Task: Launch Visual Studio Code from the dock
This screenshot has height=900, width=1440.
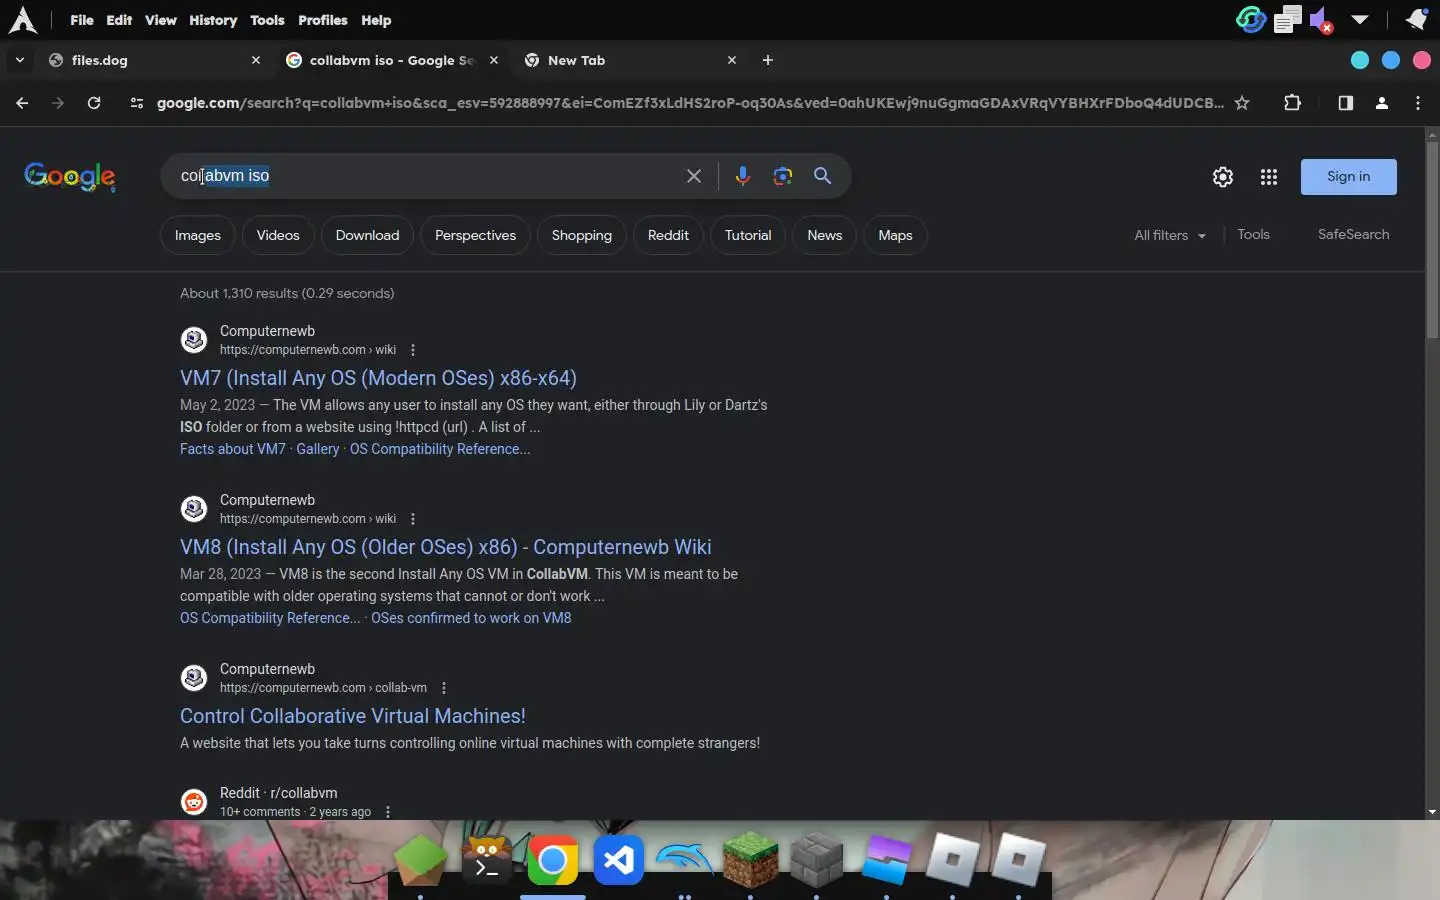Action: pos(619,860)
